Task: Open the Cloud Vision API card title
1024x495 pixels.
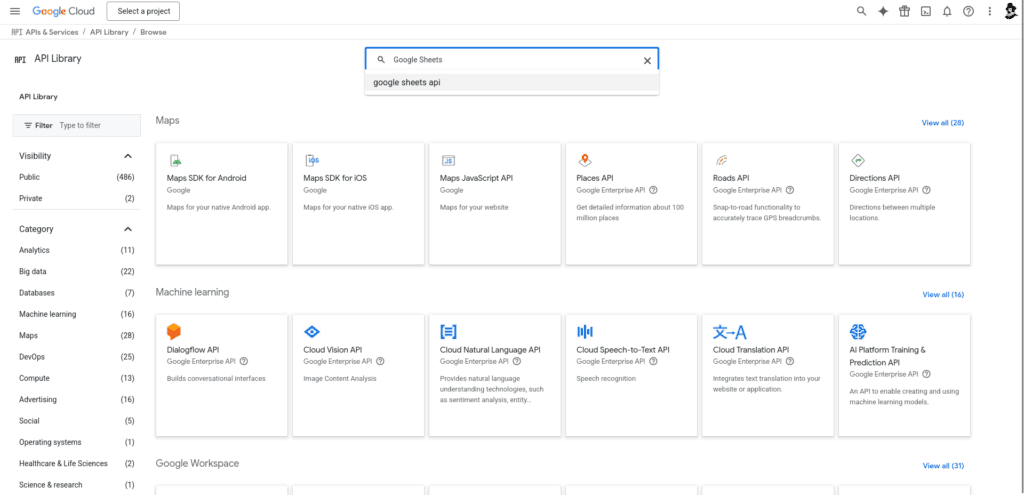Action: coord(332,350)
